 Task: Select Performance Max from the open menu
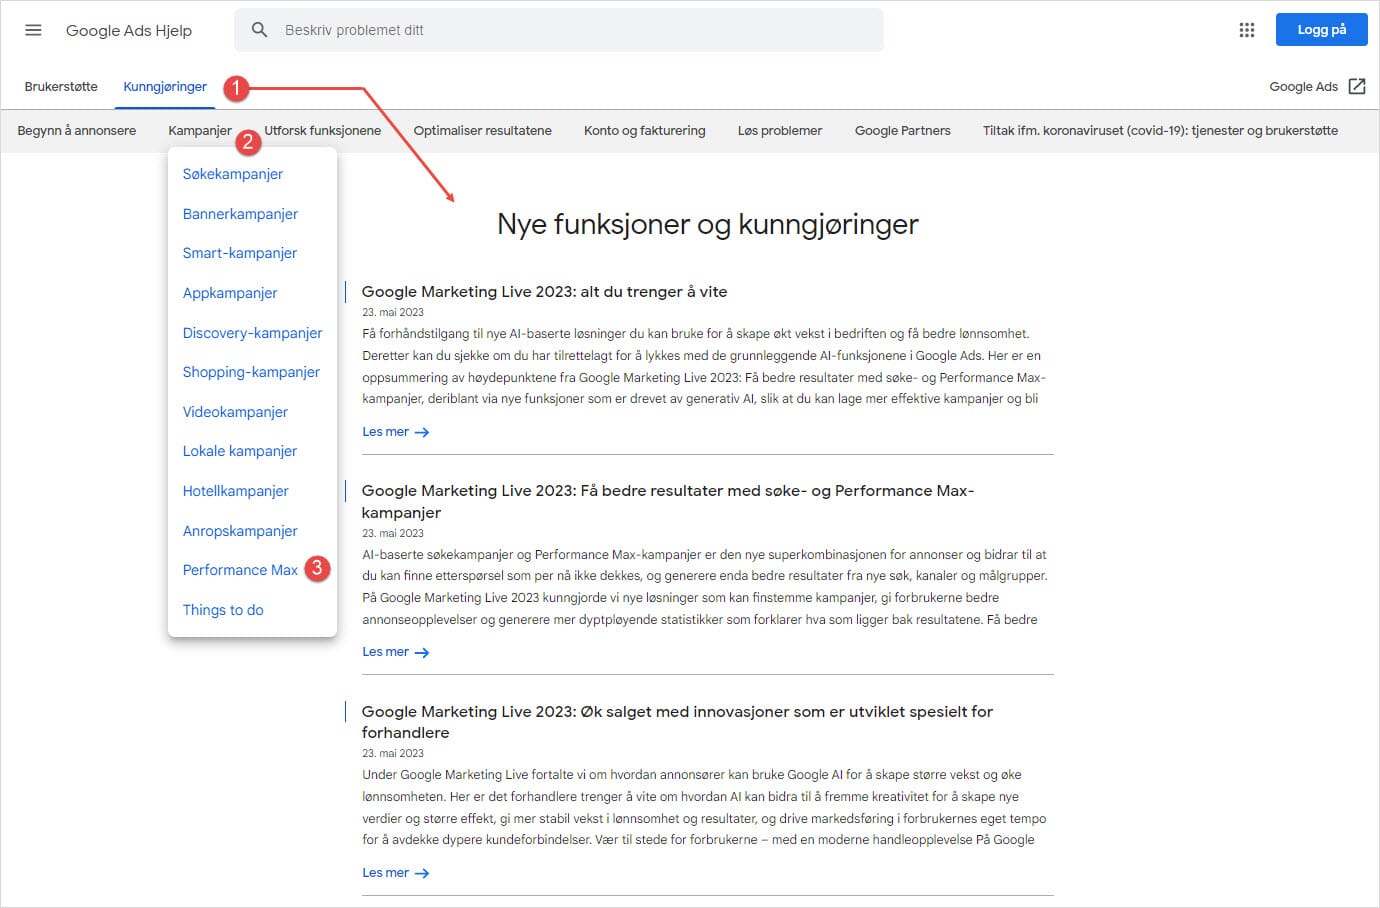[240, 569]
